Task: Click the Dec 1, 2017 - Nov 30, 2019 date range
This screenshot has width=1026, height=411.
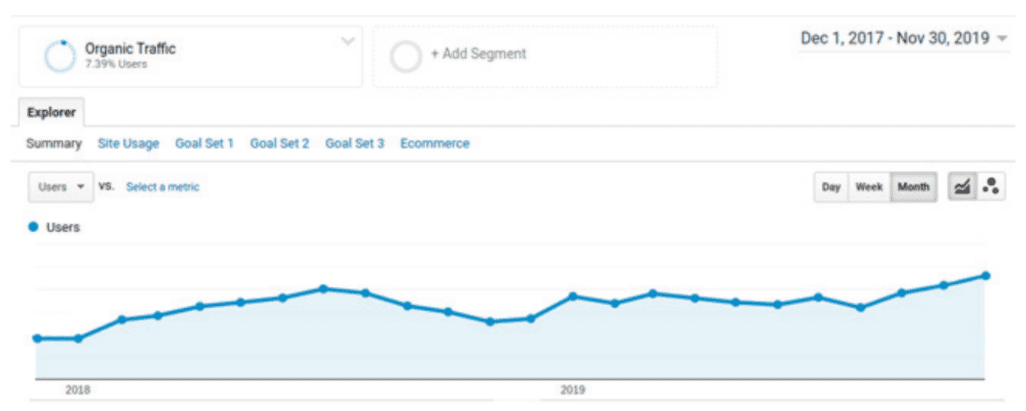Action: click(x=895, y=39)
